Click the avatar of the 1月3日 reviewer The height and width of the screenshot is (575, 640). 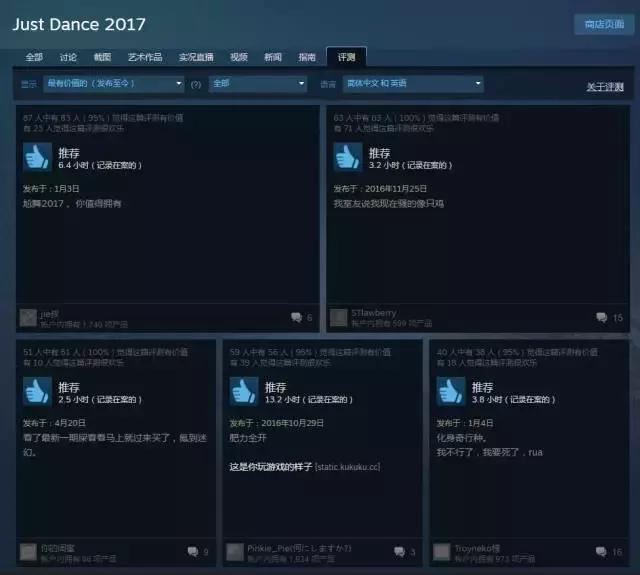tap(28, 318)
